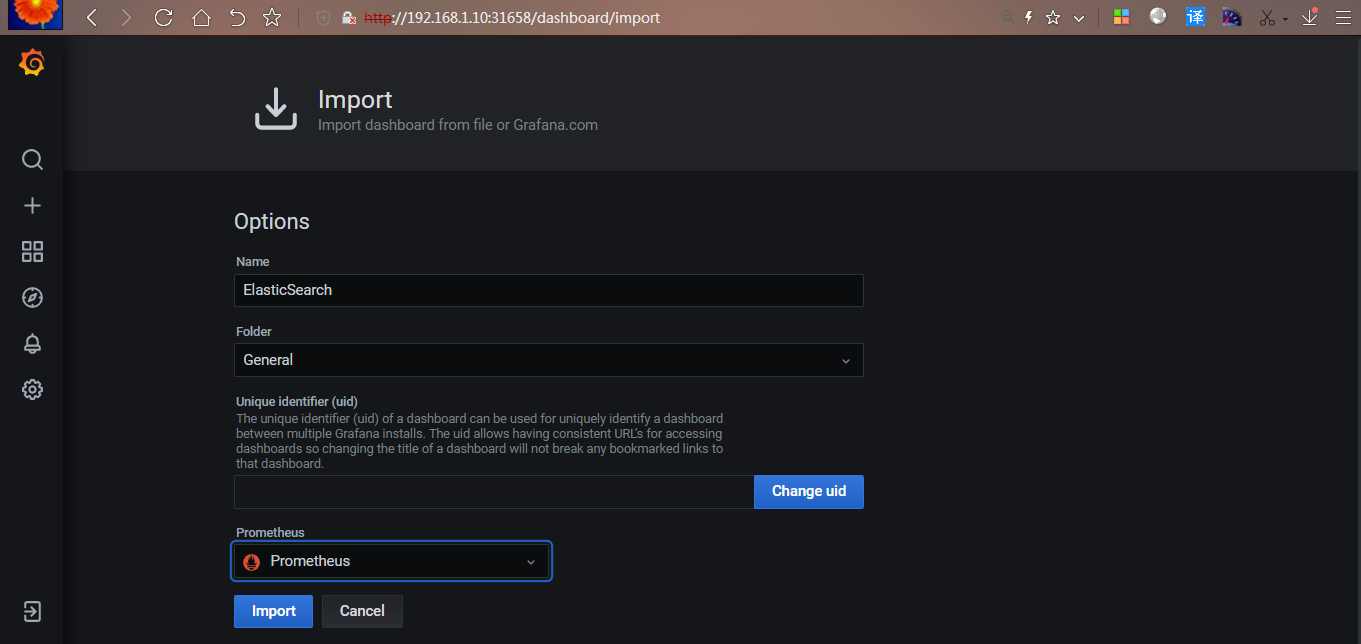Image resolution: width=1361 pixels, height=644 pixels.
Task: Open the Folder General dropdown
Action: (548, 360)
